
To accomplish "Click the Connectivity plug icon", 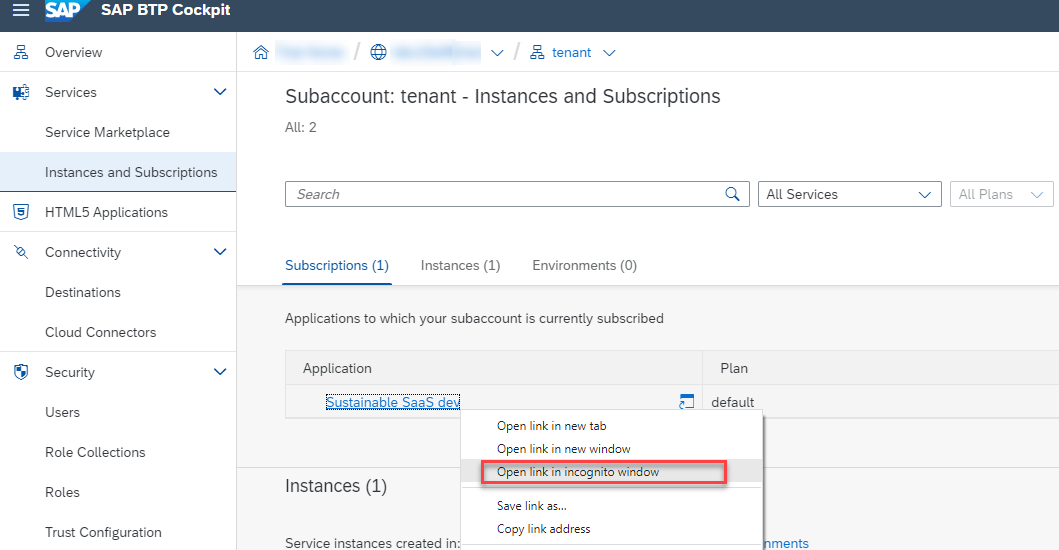I will click(21, 252).
